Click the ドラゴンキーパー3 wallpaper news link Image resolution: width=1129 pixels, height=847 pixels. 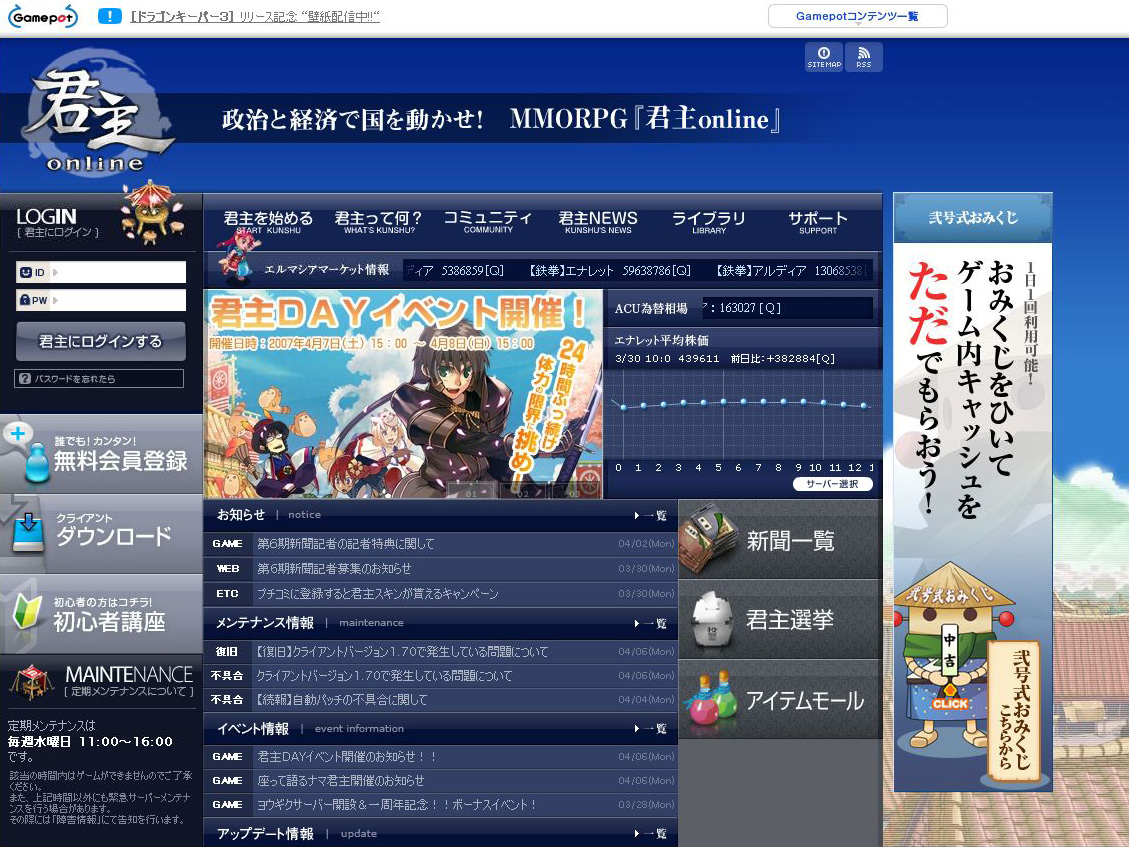[255, 16]
